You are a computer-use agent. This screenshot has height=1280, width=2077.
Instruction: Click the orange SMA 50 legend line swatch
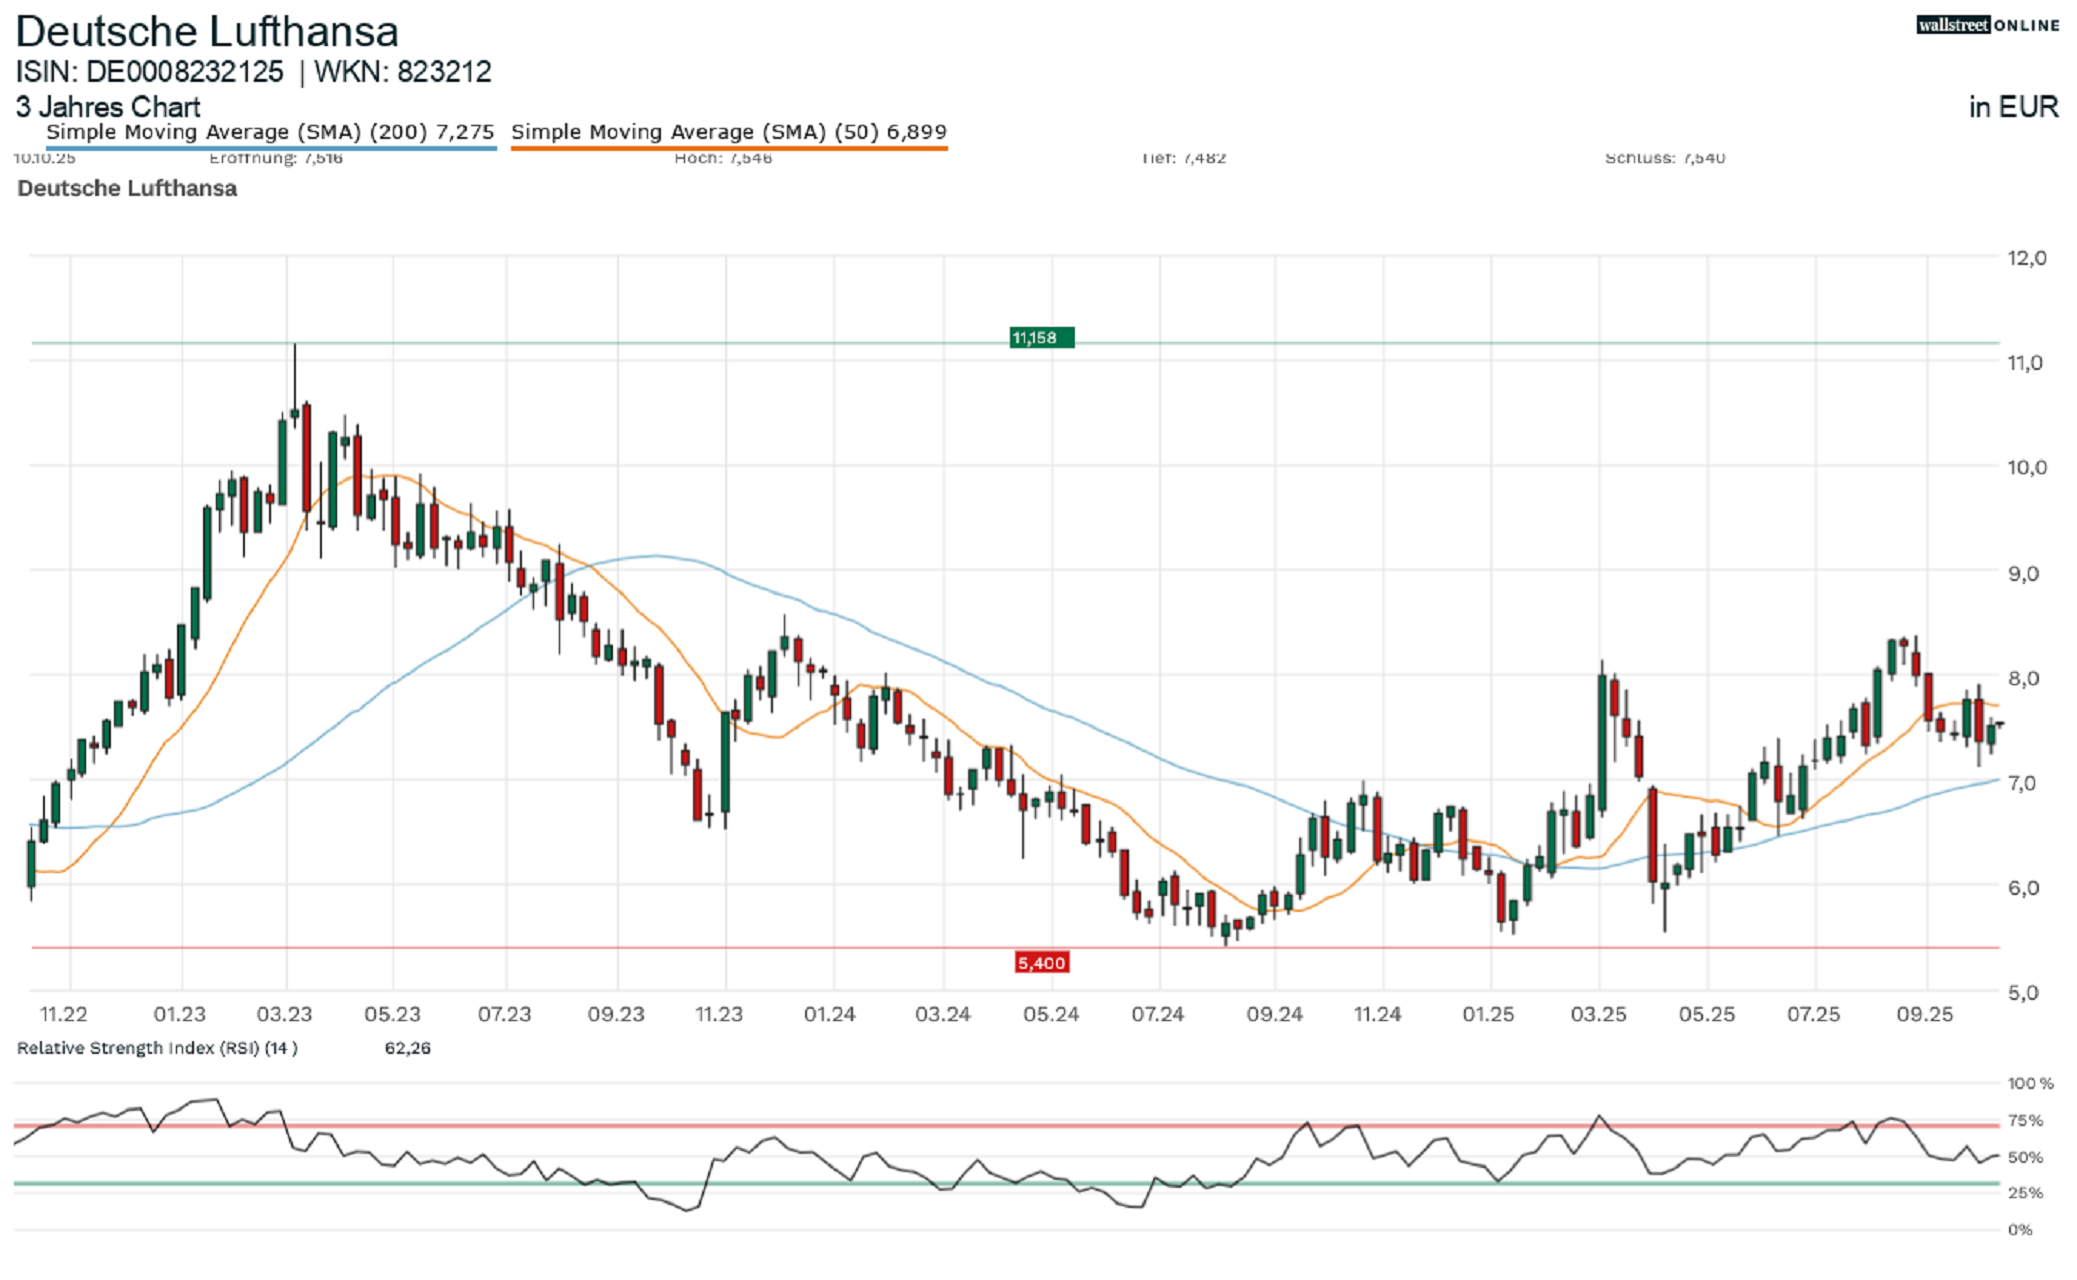pyautogui.click(x=728, y=149)
